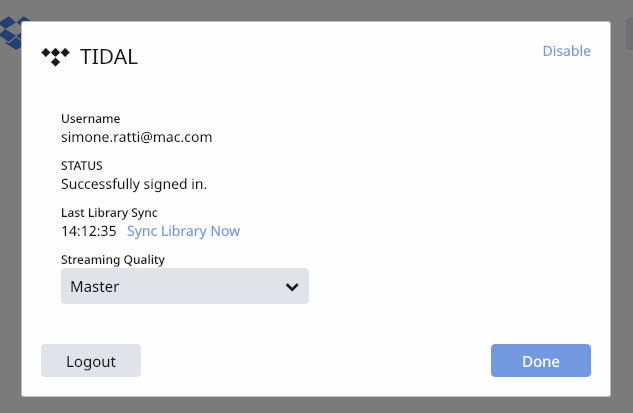
Task: Click the 14:12:35 last sync time
Action: click(88, 231)
